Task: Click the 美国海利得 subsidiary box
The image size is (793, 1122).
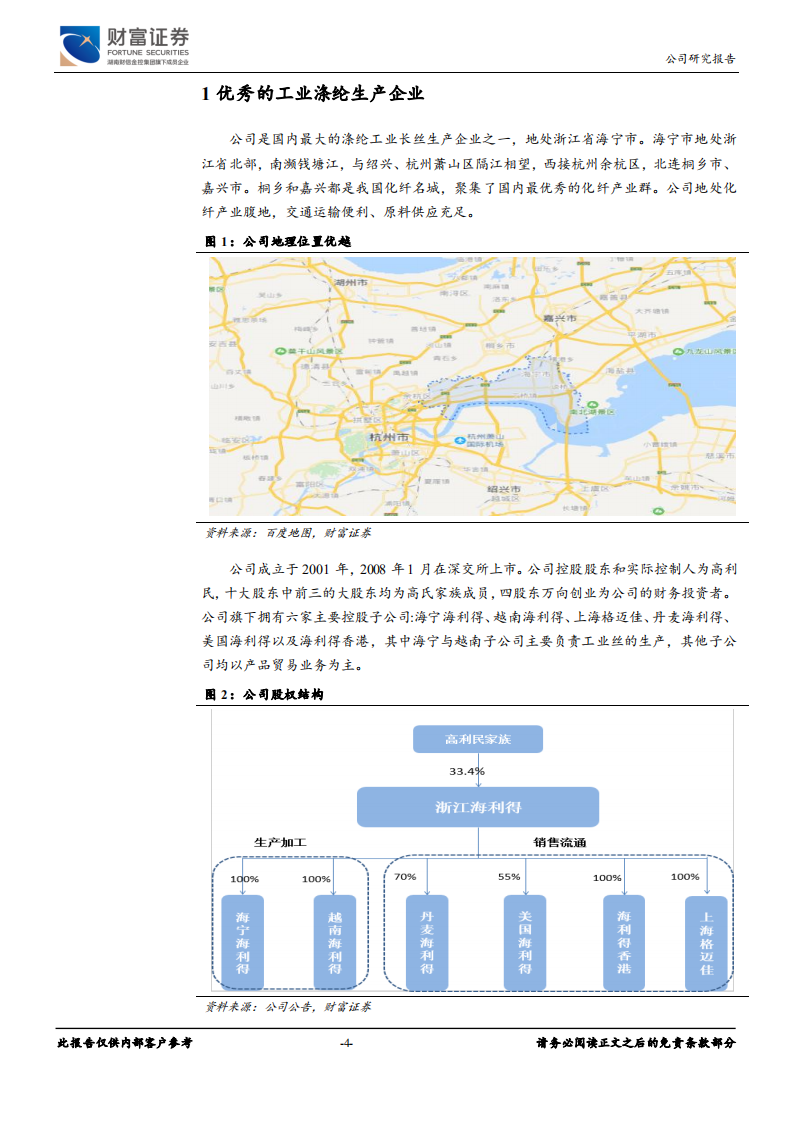Action: pos(525,943)
